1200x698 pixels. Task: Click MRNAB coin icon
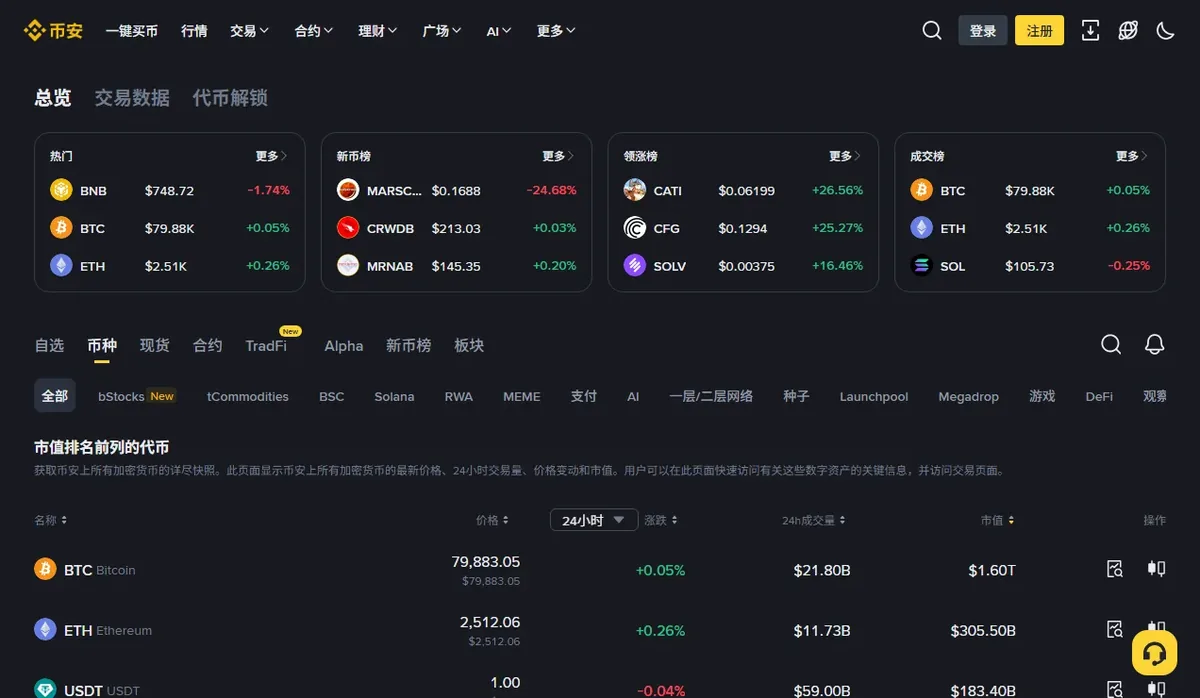tap(348, 266)
